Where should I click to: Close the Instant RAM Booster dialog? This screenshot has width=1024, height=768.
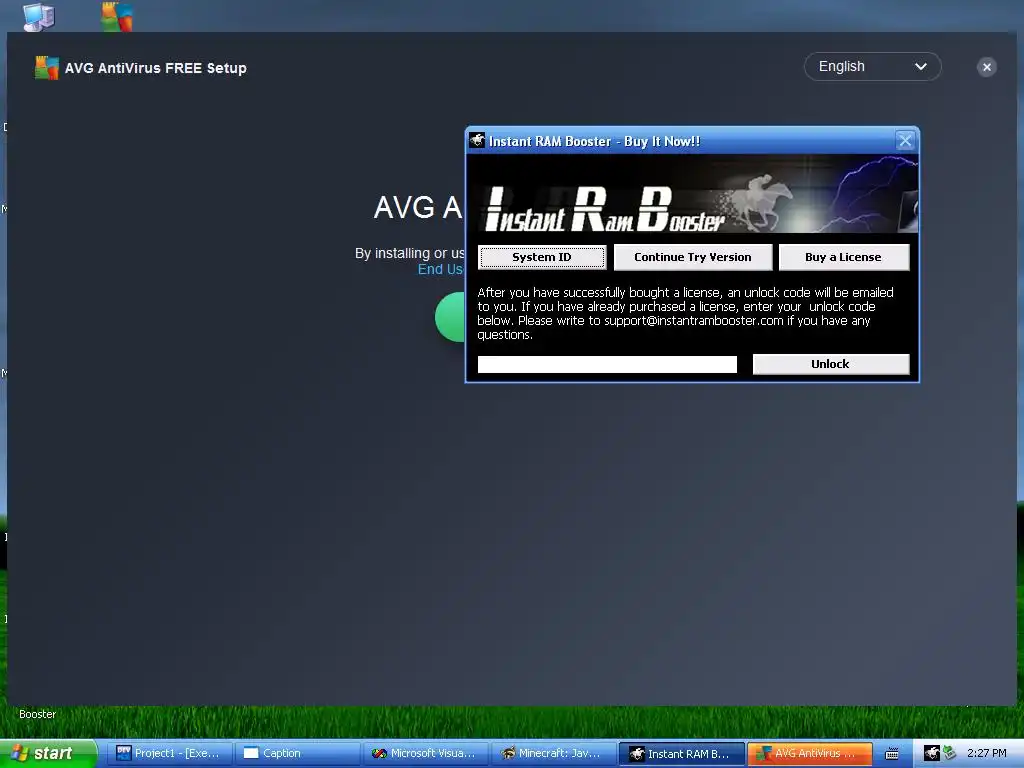904,140
